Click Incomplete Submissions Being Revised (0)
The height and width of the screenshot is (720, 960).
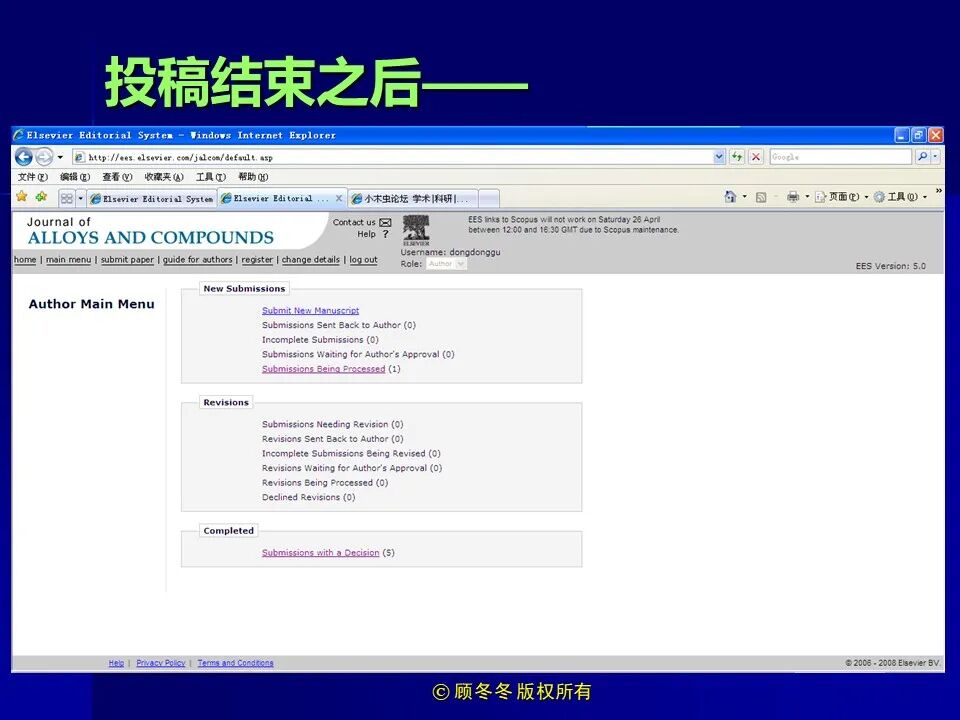(x=351, y=454)
